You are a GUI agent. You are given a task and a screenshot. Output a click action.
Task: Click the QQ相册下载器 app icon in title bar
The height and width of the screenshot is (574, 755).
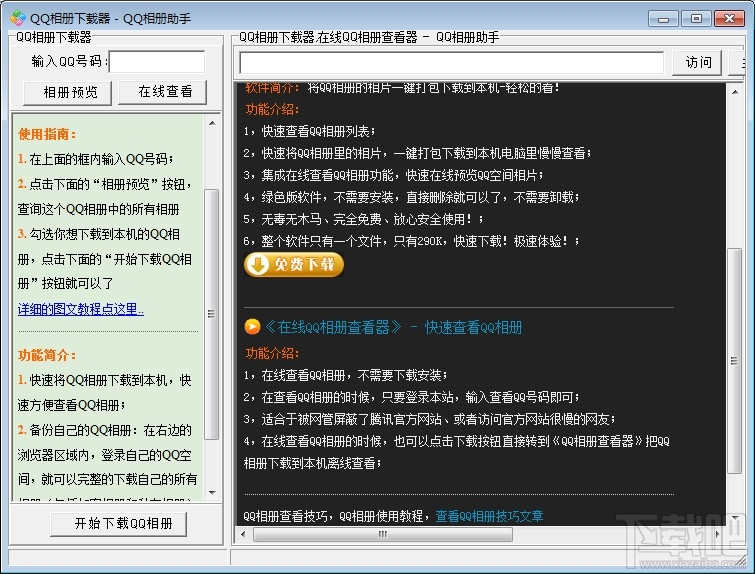(x=17, y=18)
